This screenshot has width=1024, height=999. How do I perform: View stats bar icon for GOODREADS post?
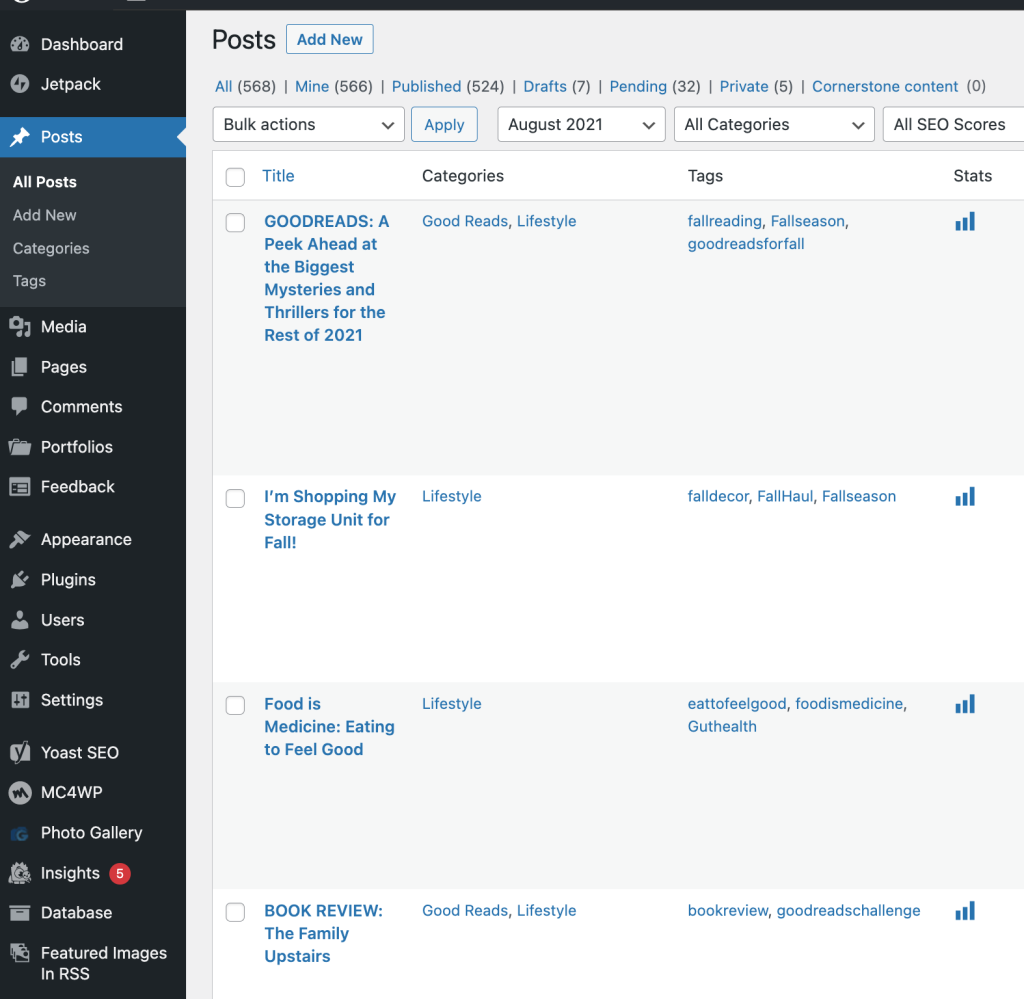coord(964,222)
